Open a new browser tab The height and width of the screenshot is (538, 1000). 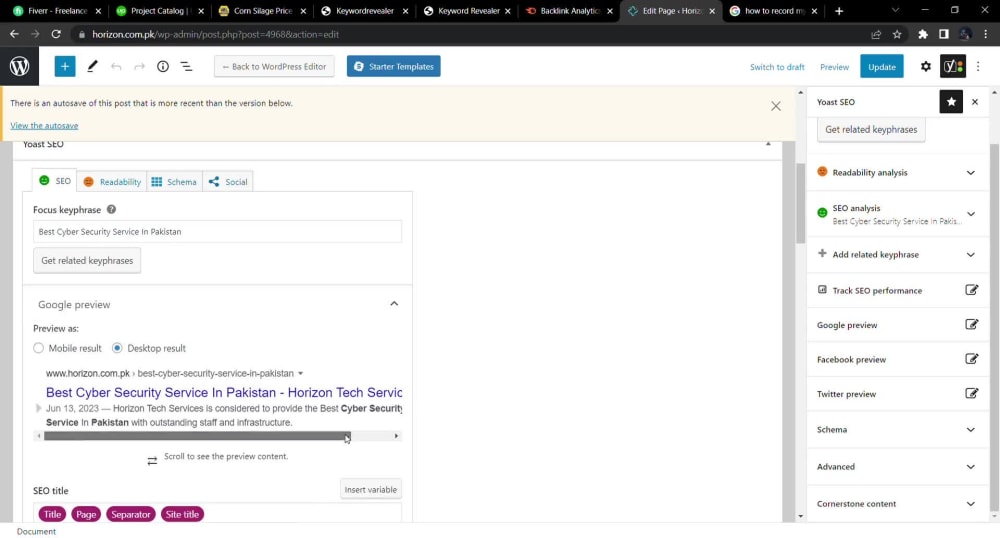click(x=839, y=11)
